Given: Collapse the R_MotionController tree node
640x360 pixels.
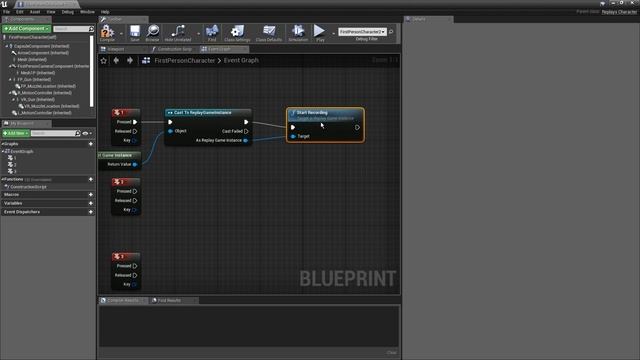Looking at the screenshot, I should (x=10, y=93).
